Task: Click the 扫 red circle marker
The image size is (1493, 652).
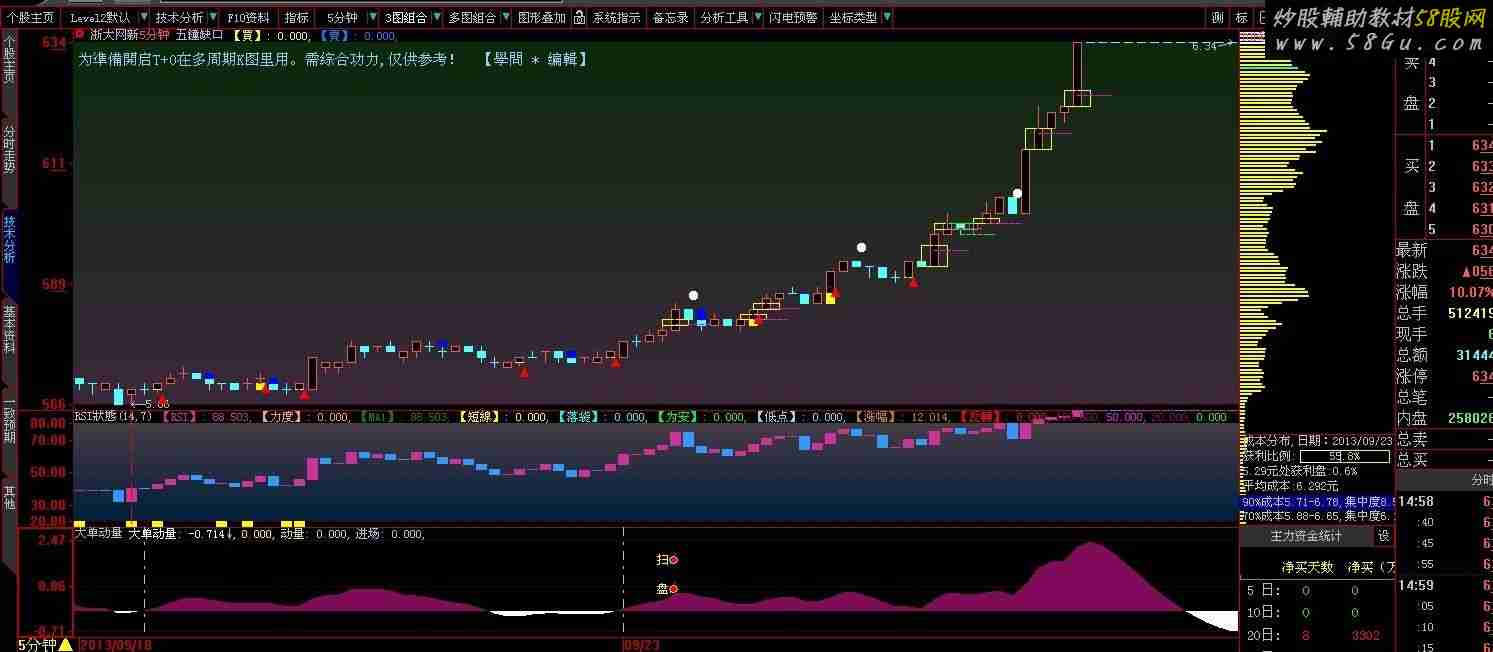Action: (x=673, y=560)
